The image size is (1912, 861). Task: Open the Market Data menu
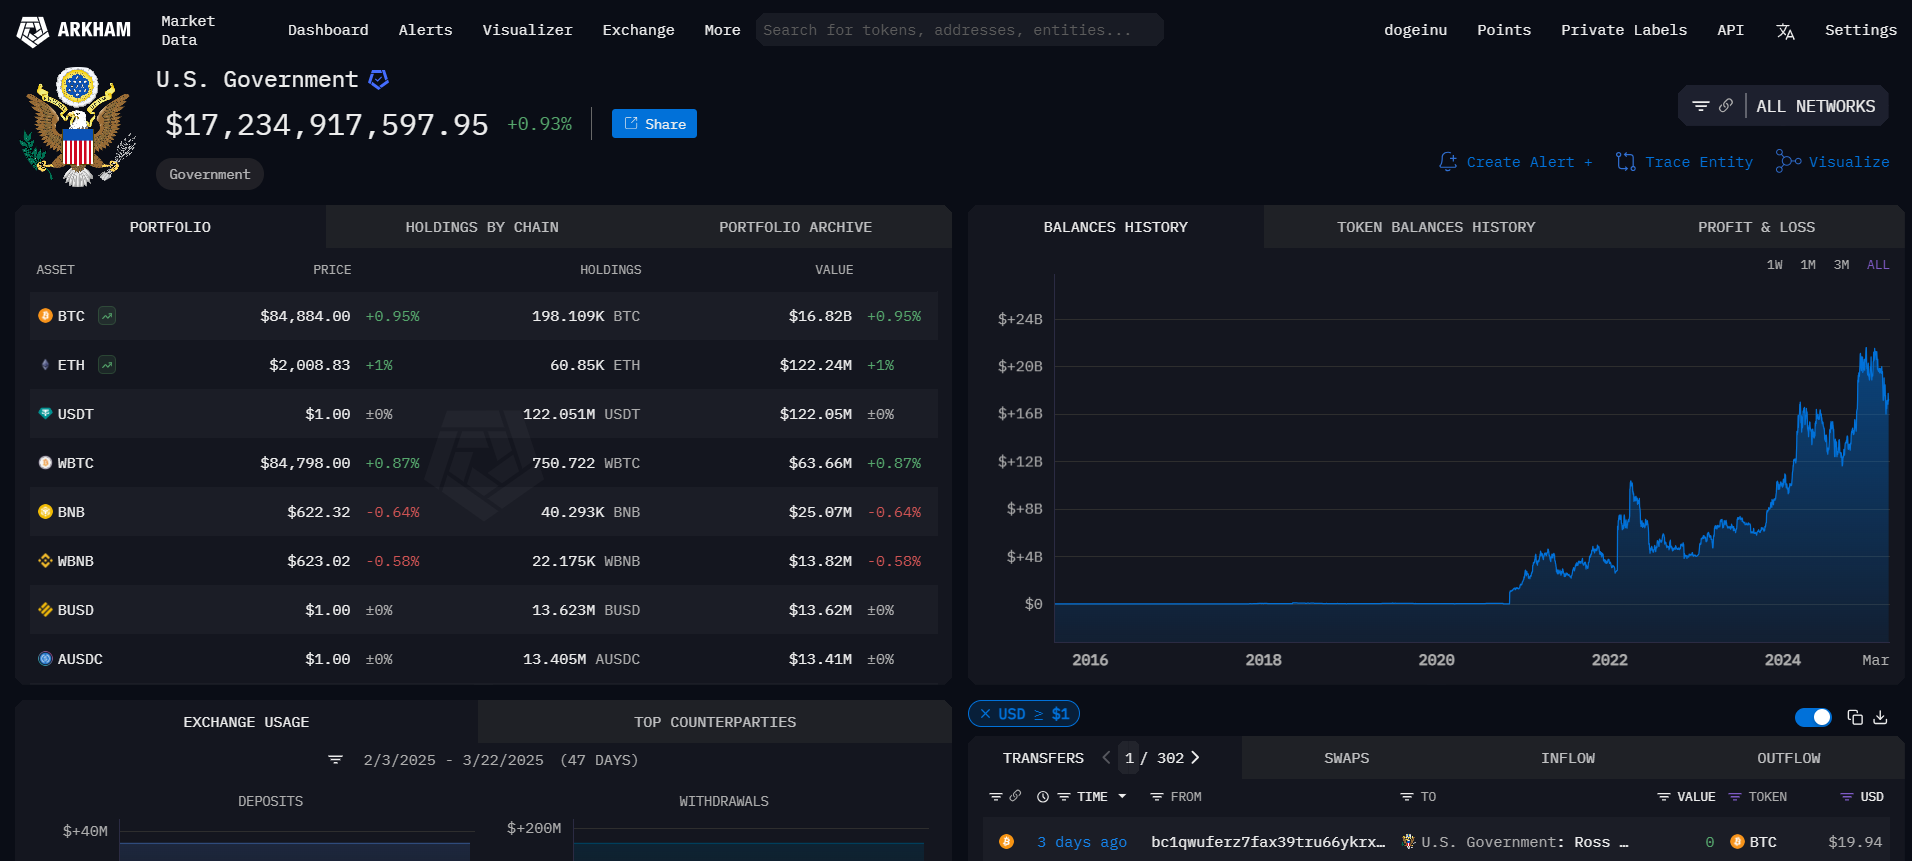(188, 30)
